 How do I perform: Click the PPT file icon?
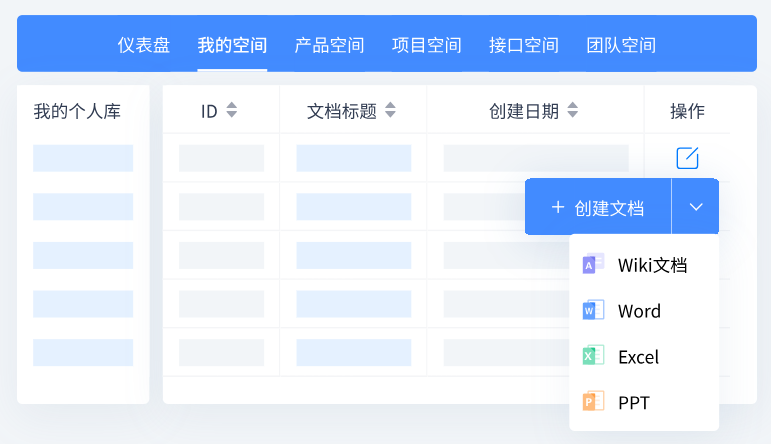pyautogui.click(x=593, y=402)
